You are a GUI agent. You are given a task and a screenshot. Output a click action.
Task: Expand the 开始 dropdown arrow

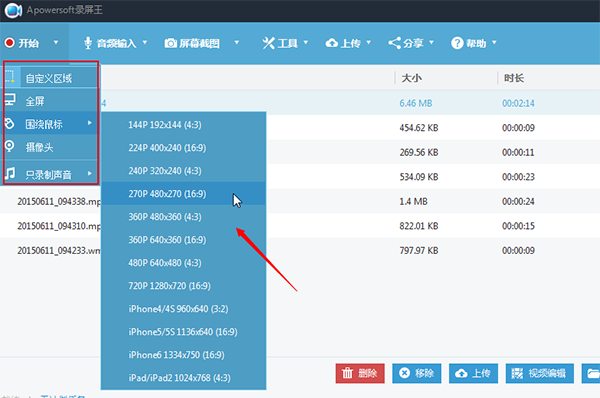(56, 42)
